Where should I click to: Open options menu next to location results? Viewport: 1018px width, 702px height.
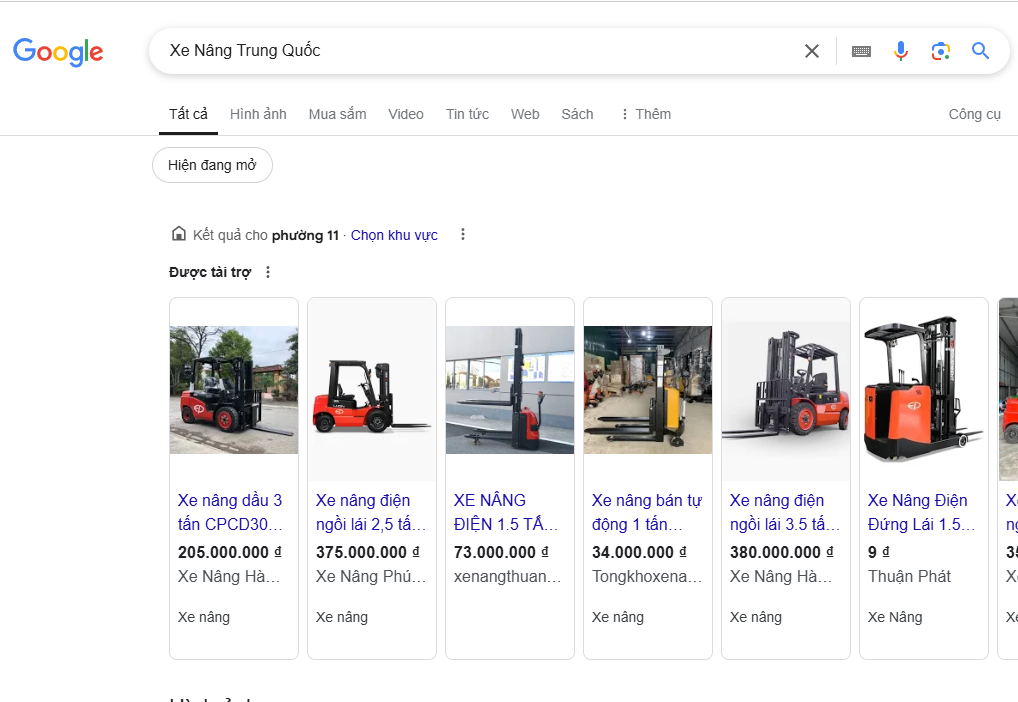tap(462, 235)
